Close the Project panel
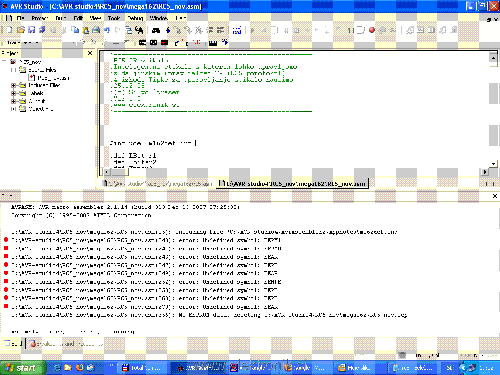Viewport: 500px width, 375px height. [90, 53]
